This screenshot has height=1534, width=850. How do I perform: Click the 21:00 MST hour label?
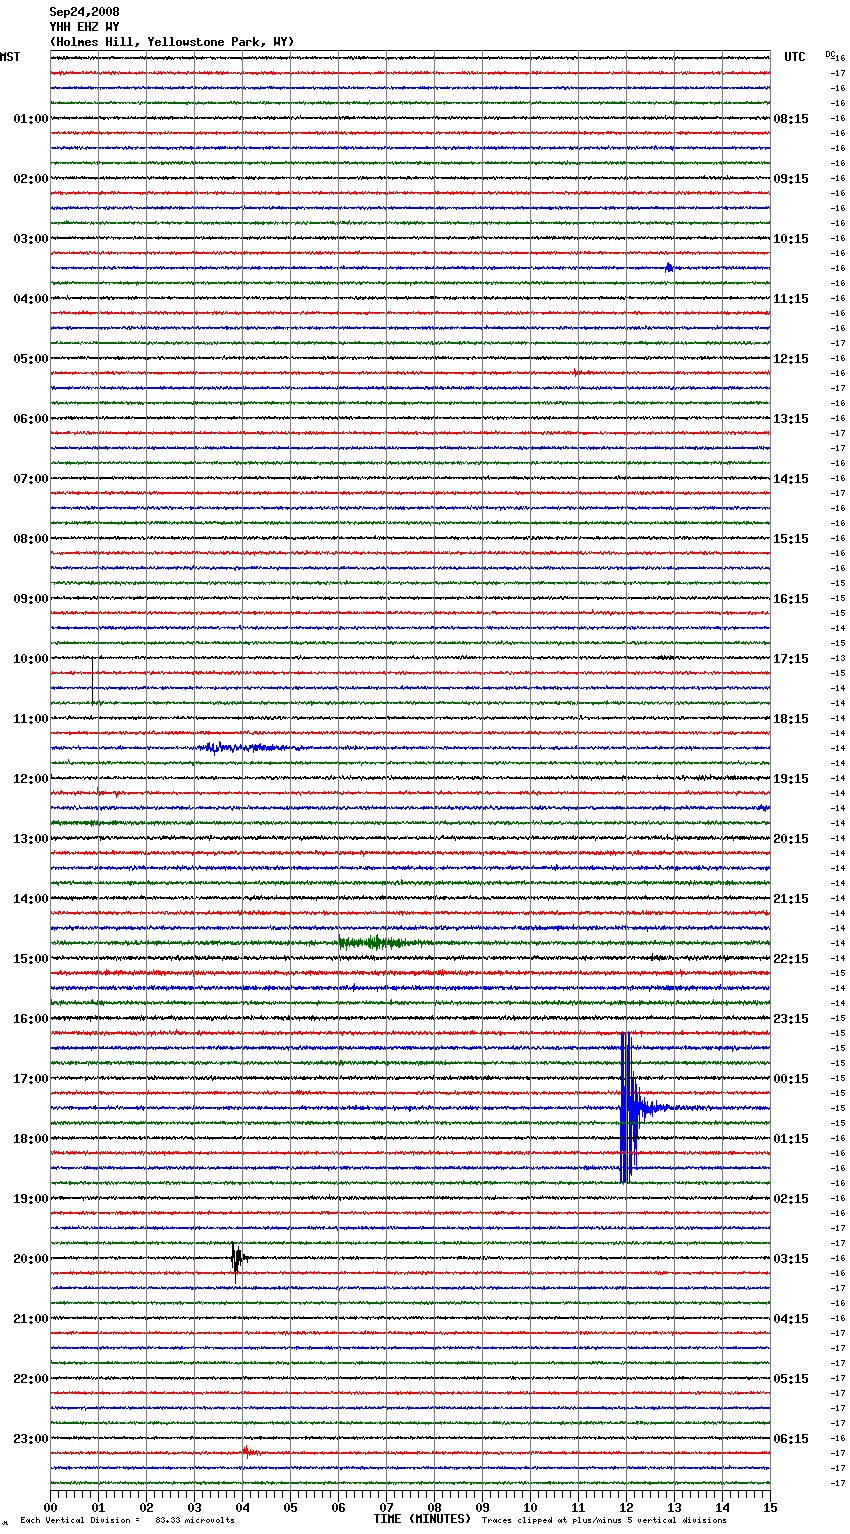tap(31, 1319)
